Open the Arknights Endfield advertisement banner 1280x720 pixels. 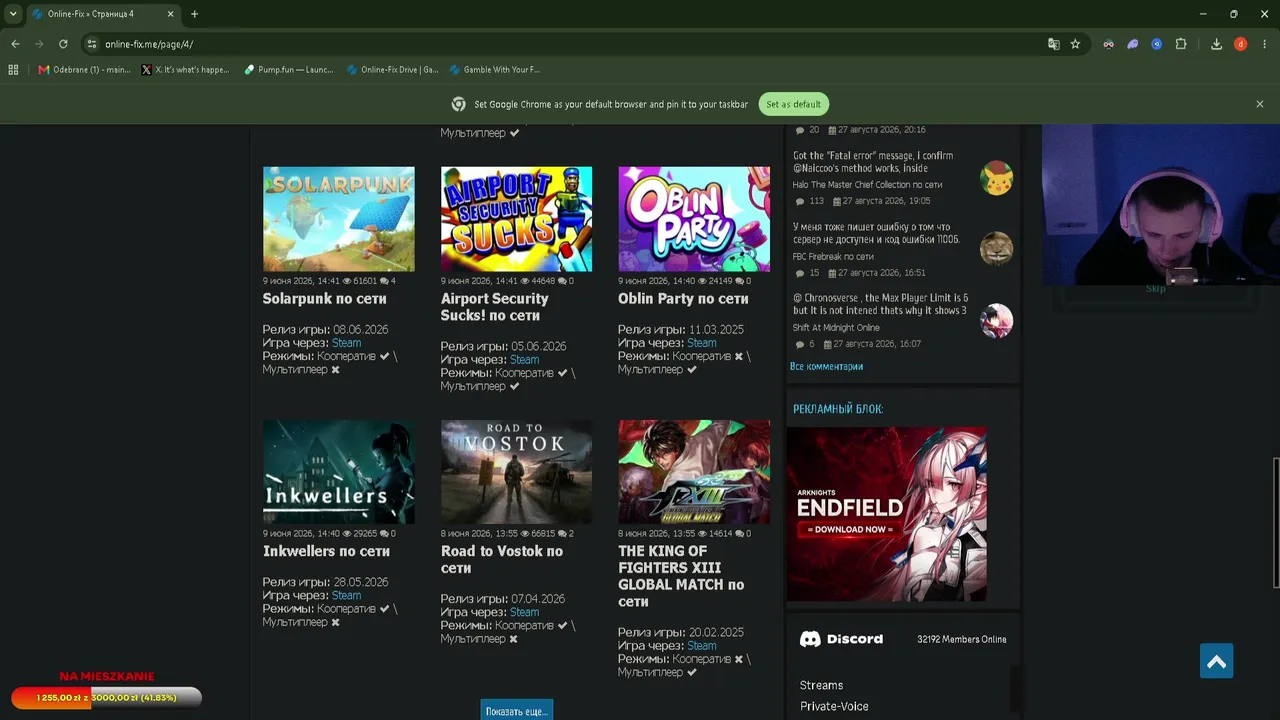[x=887, y=514]
